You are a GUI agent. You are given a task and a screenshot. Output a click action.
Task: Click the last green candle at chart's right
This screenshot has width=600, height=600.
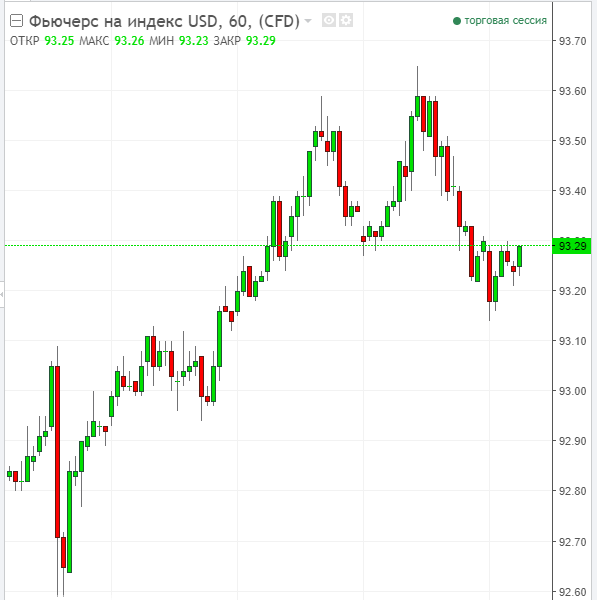tap(520, 256)
